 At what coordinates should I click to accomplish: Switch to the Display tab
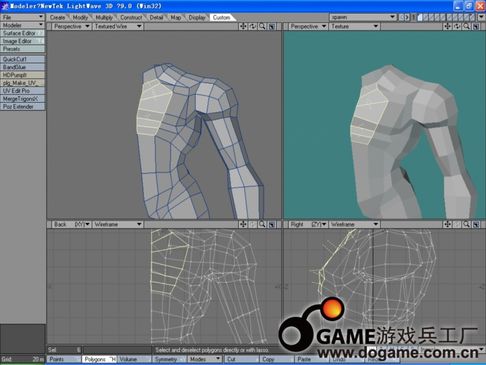tap(197, 17)
